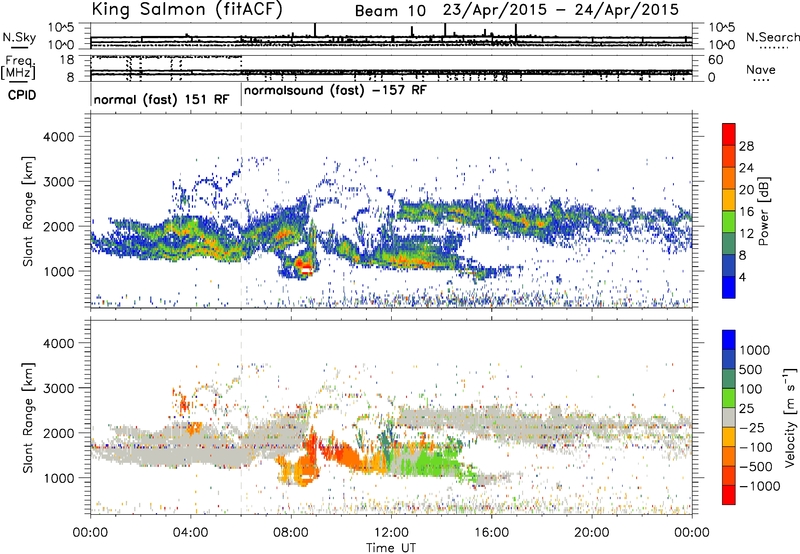Click '2000' tick on the velocity panel
This screenshot has height=554, width=800.
click(59, 433)
